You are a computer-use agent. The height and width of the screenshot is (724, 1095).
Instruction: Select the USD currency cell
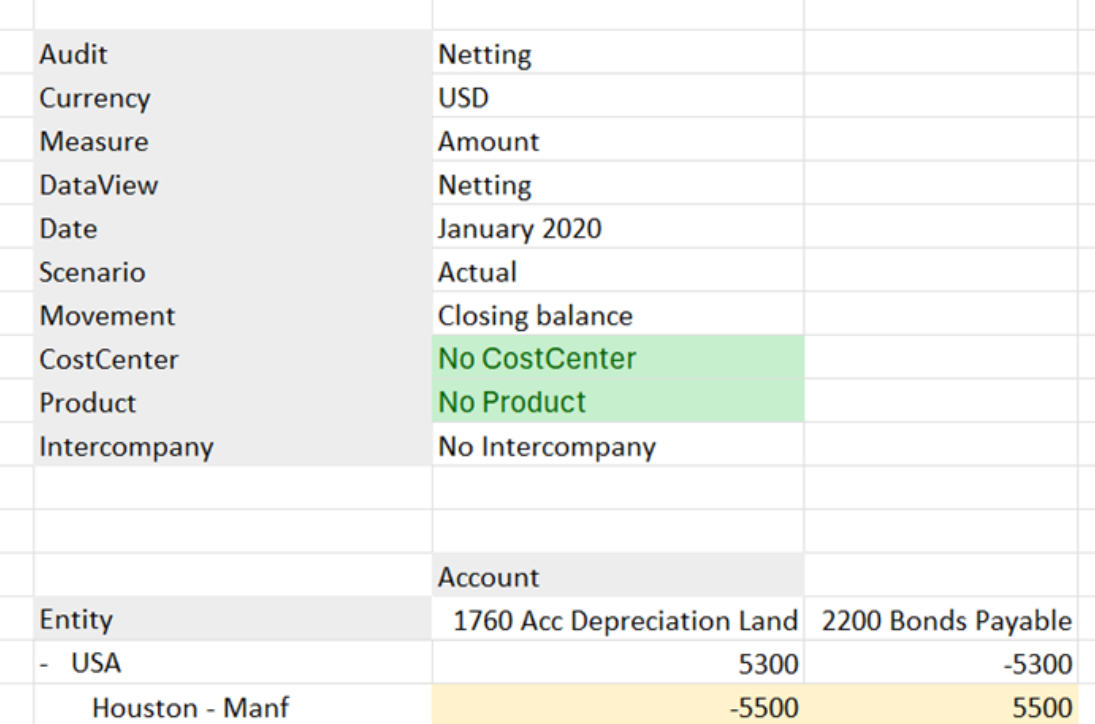click(x=618, y=96)
